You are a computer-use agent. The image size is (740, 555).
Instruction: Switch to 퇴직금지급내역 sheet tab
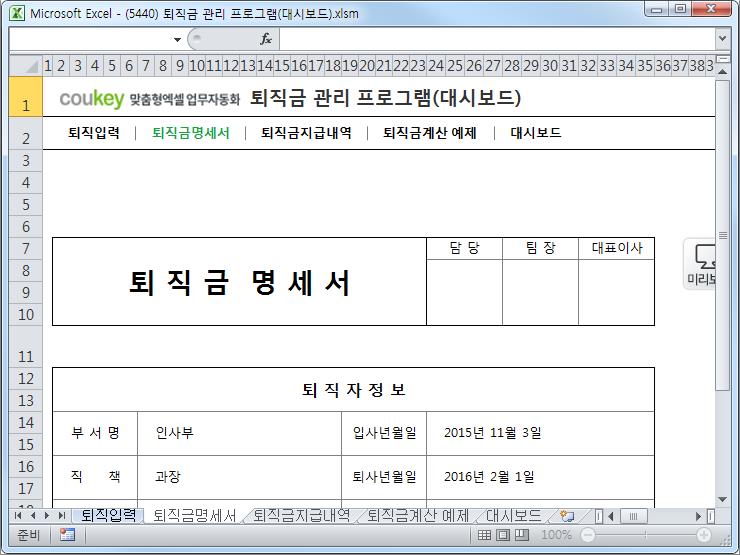click(302, 515)
